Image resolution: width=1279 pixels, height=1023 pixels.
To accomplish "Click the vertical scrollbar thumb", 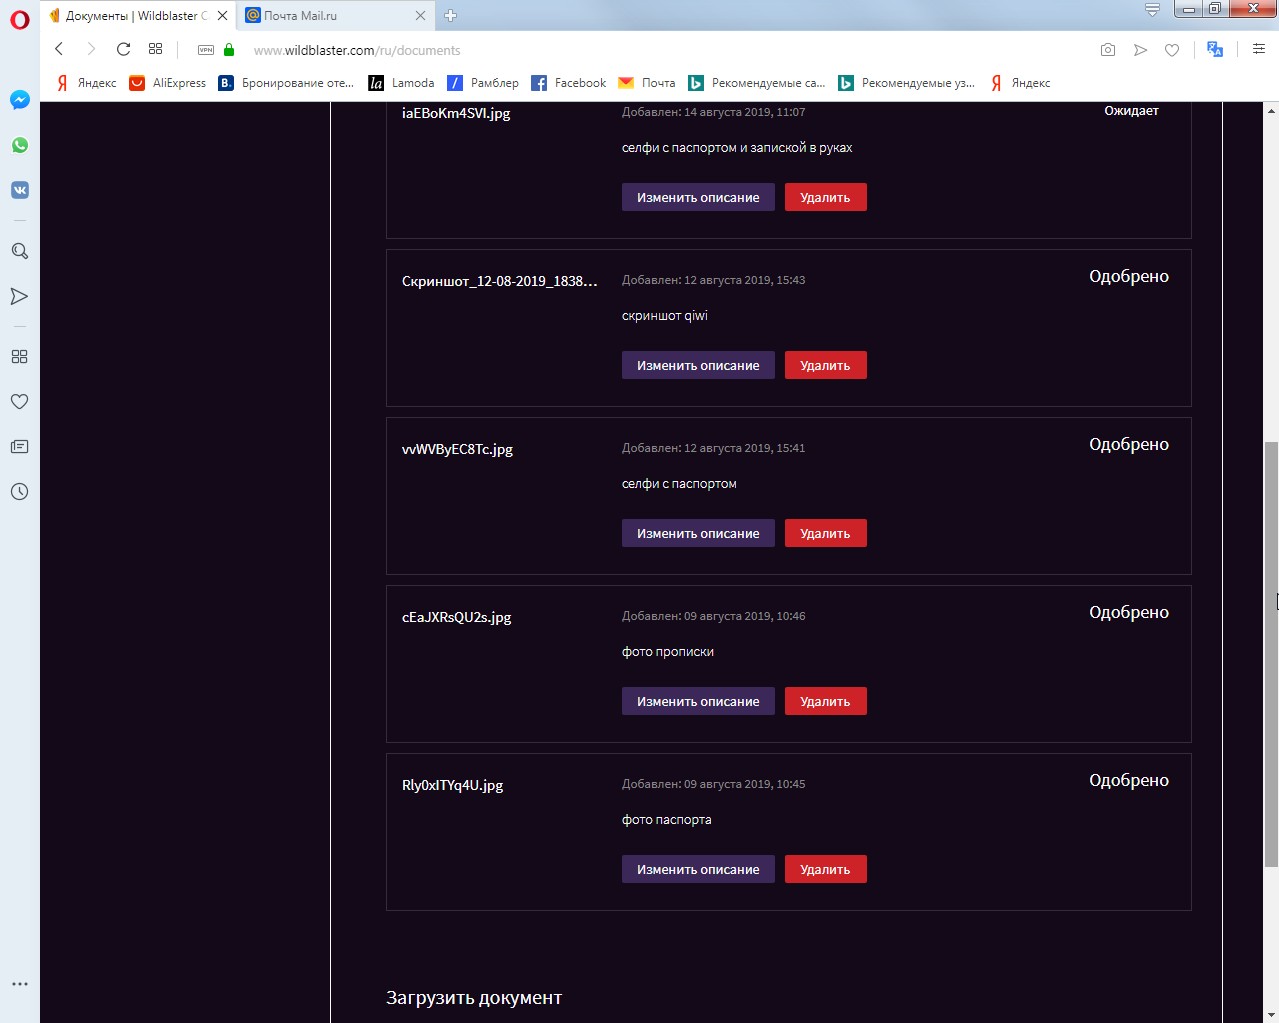I will click(1271, 654).
